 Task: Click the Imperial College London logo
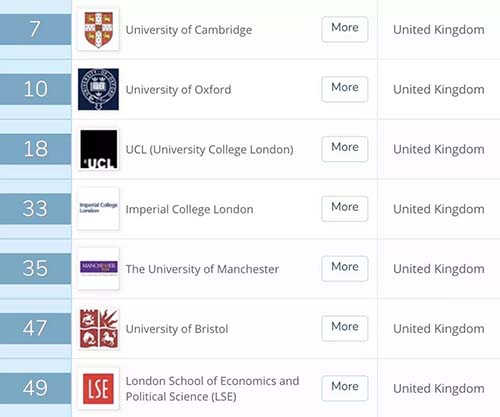pos(98,209)
